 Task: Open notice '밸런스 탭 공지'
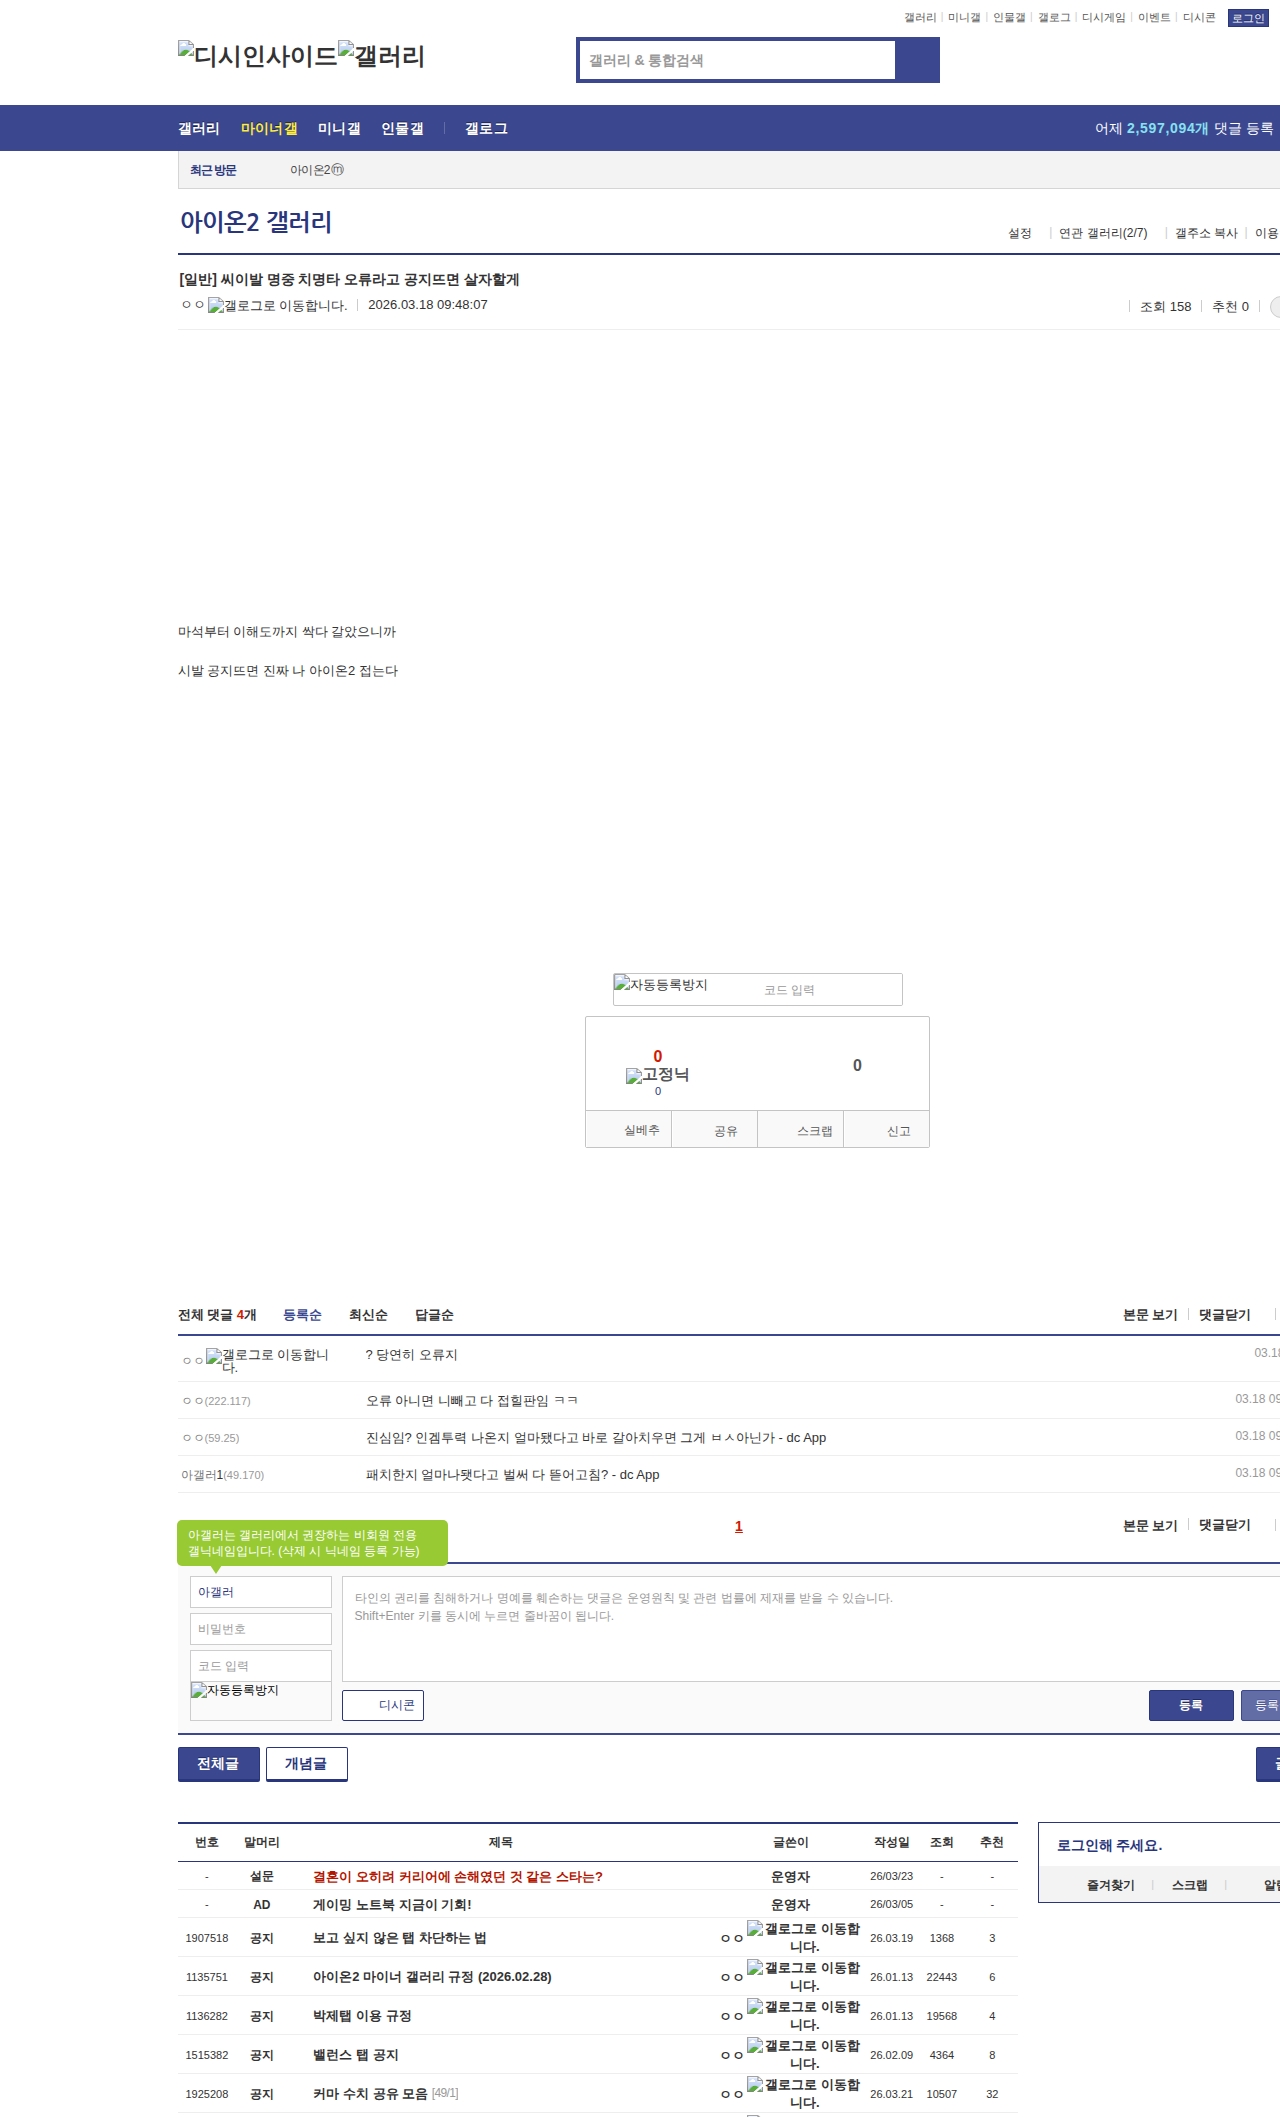[x=356, y=2055]
